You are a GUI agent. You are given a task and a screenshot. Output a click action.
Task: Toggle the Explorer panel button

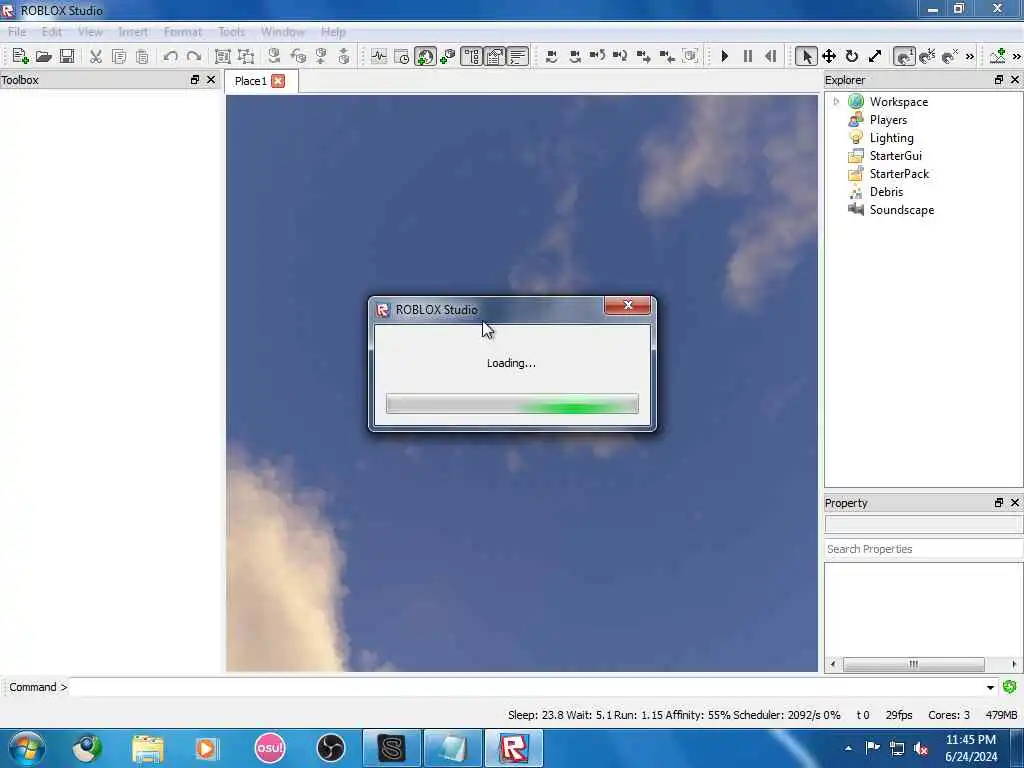tap(472, 56)
